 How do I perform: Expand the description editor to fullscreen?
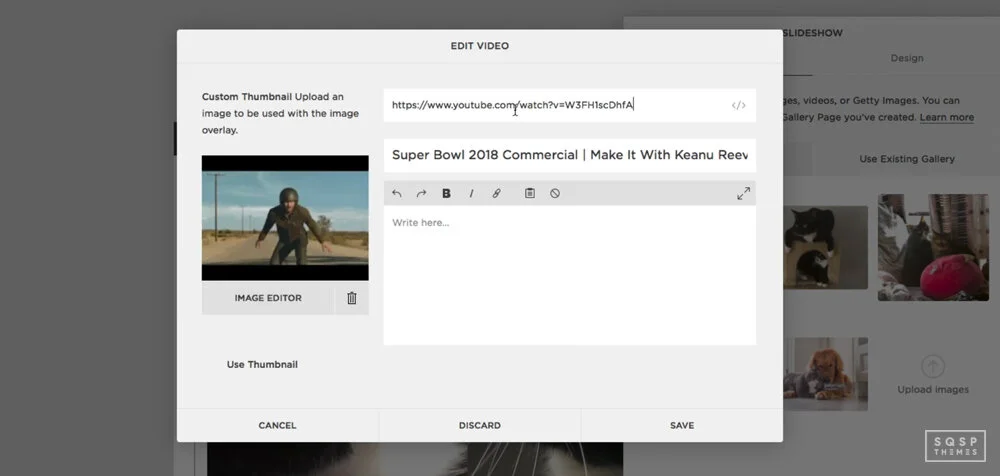coord(744,193)
